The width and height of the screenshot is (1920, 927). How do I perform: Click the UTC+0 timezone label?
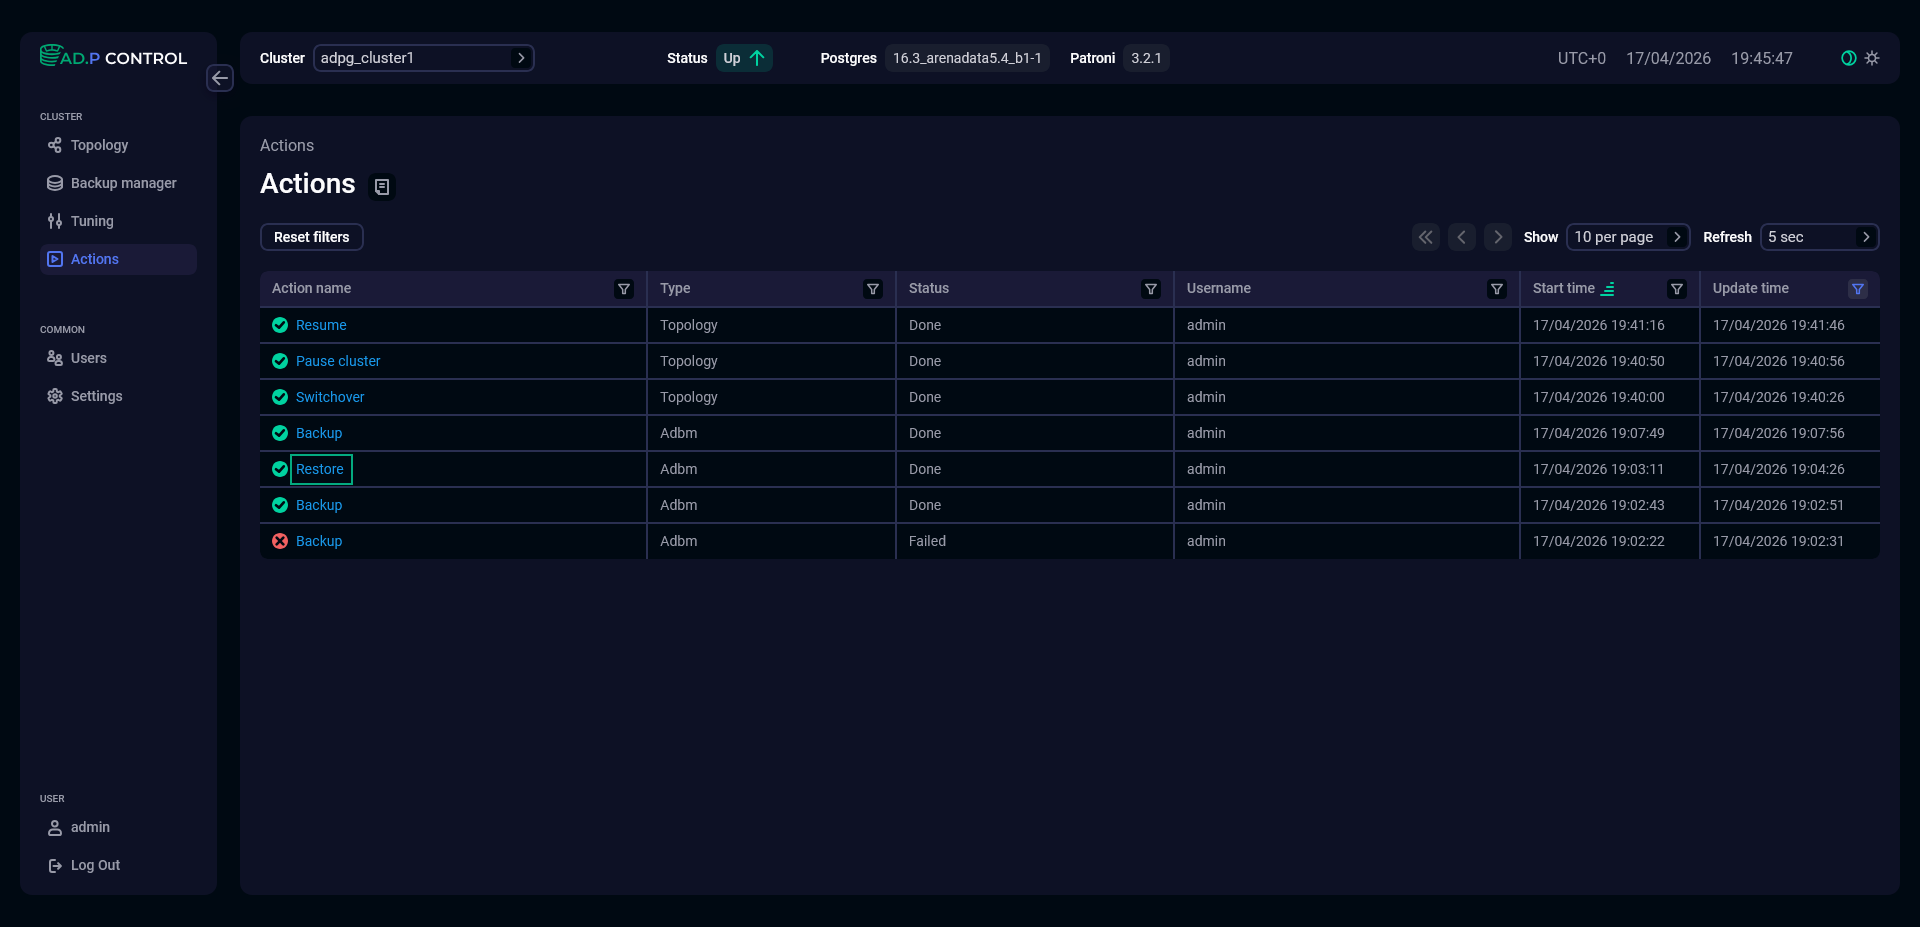point(1581,58)
